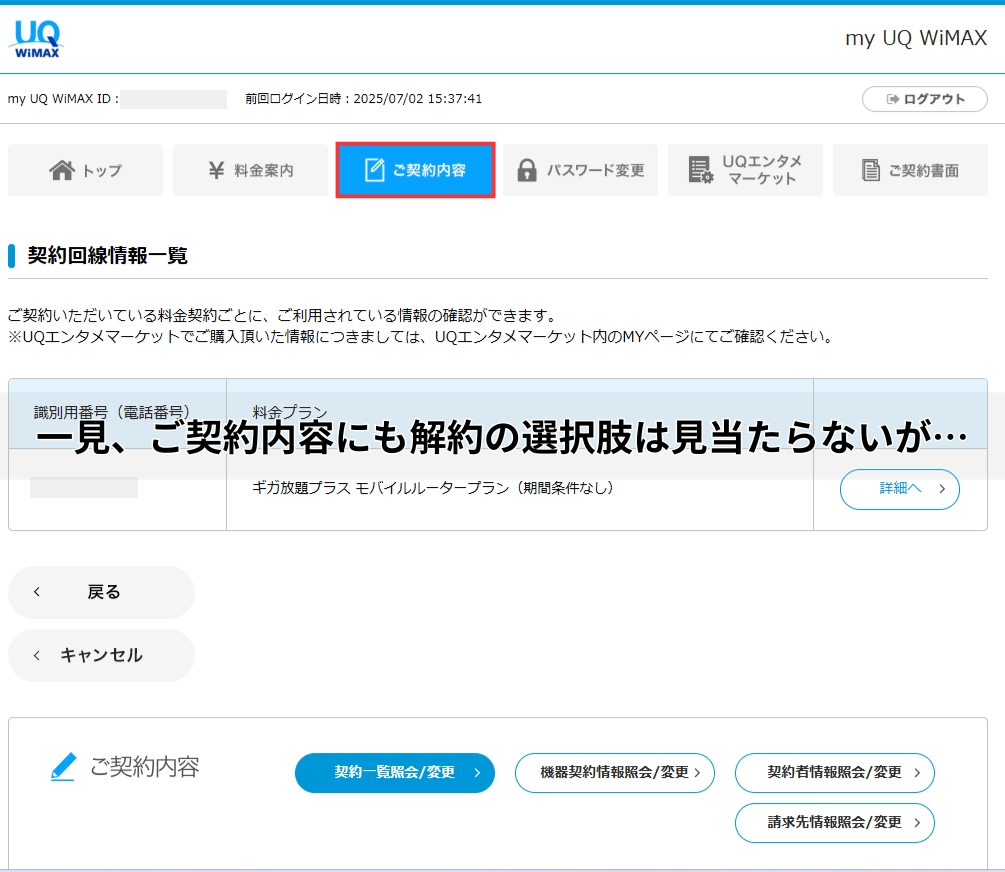This screenshot has width=1005, height=872.
Task: Click the masked phone number cell
Action: (x=84, y=487)
